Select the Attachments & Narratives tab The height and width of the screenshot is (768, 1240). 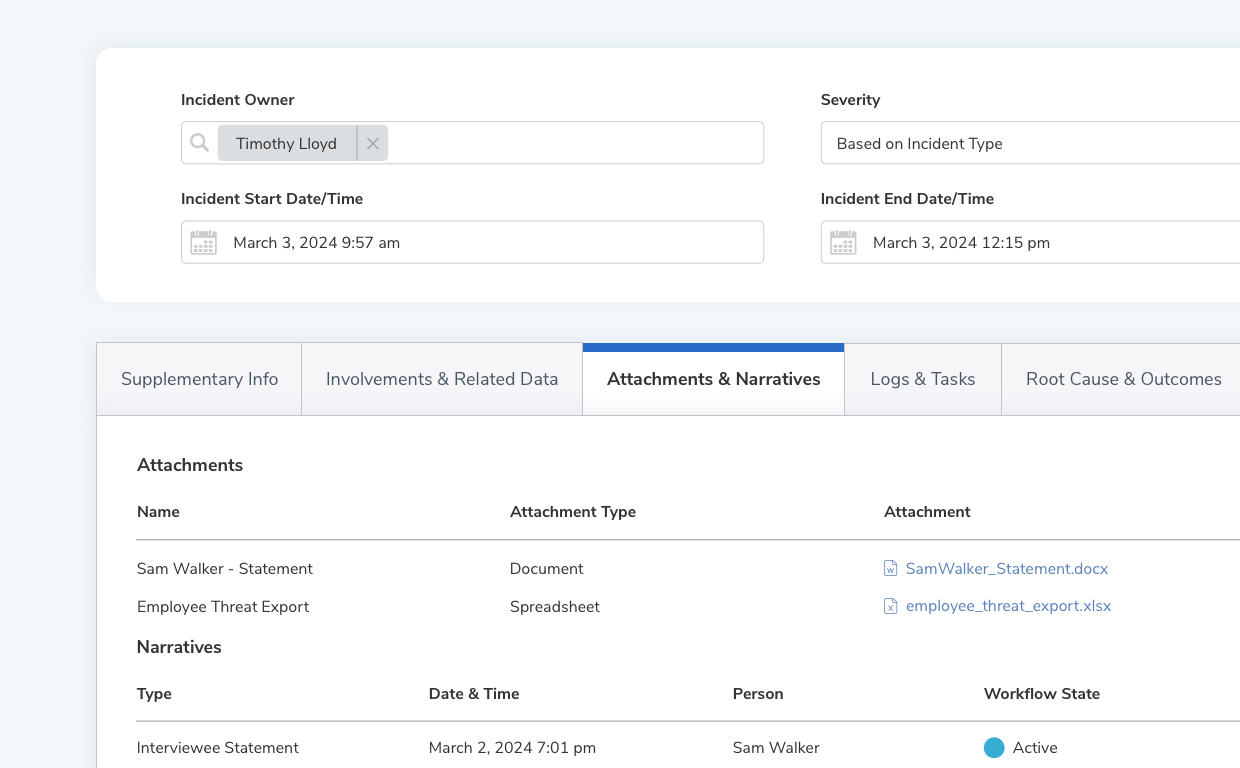click(713, 379)
